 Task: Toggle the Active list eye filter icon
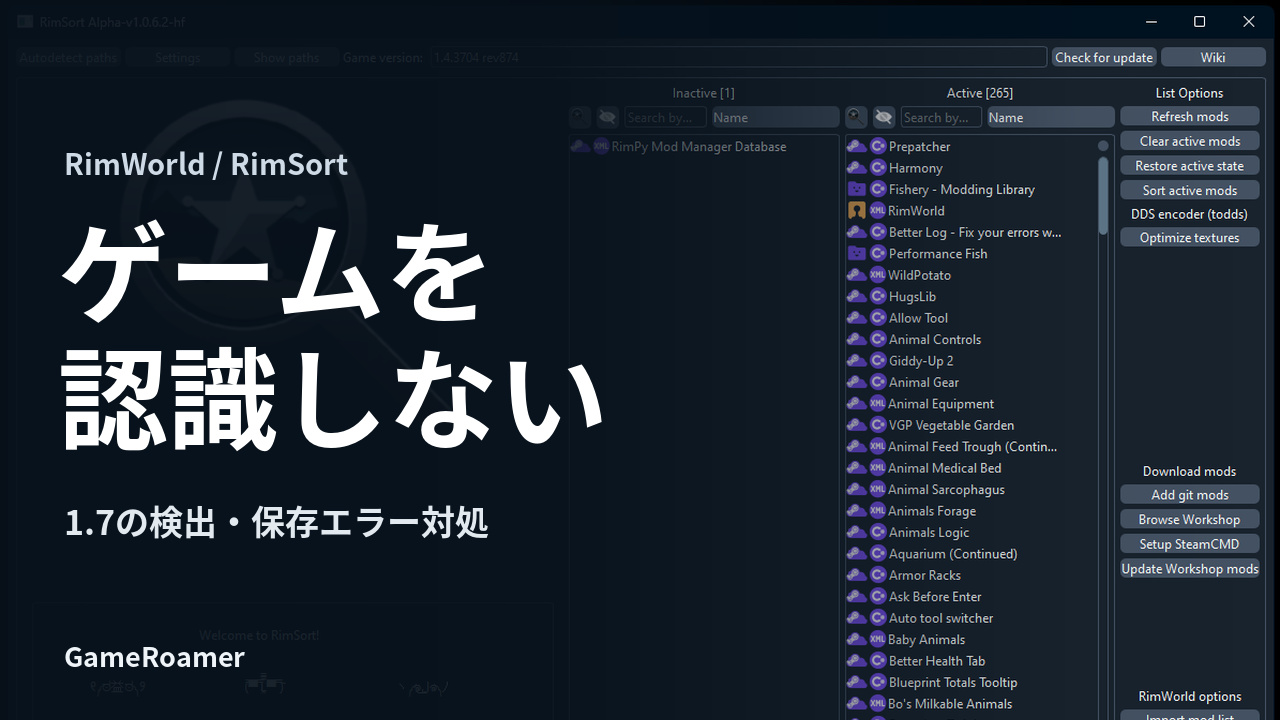[x=883, y=117]
